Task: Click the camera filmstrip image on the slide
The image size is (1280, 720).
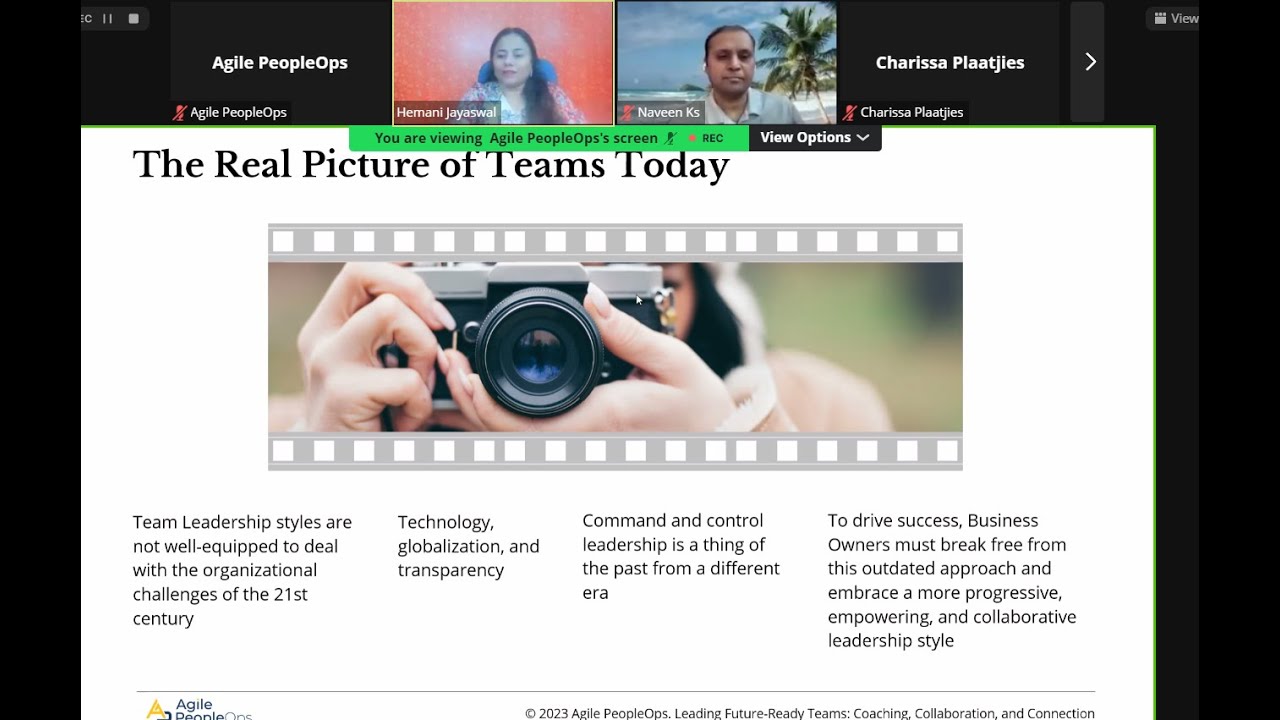Action: [x=615, y=347]
